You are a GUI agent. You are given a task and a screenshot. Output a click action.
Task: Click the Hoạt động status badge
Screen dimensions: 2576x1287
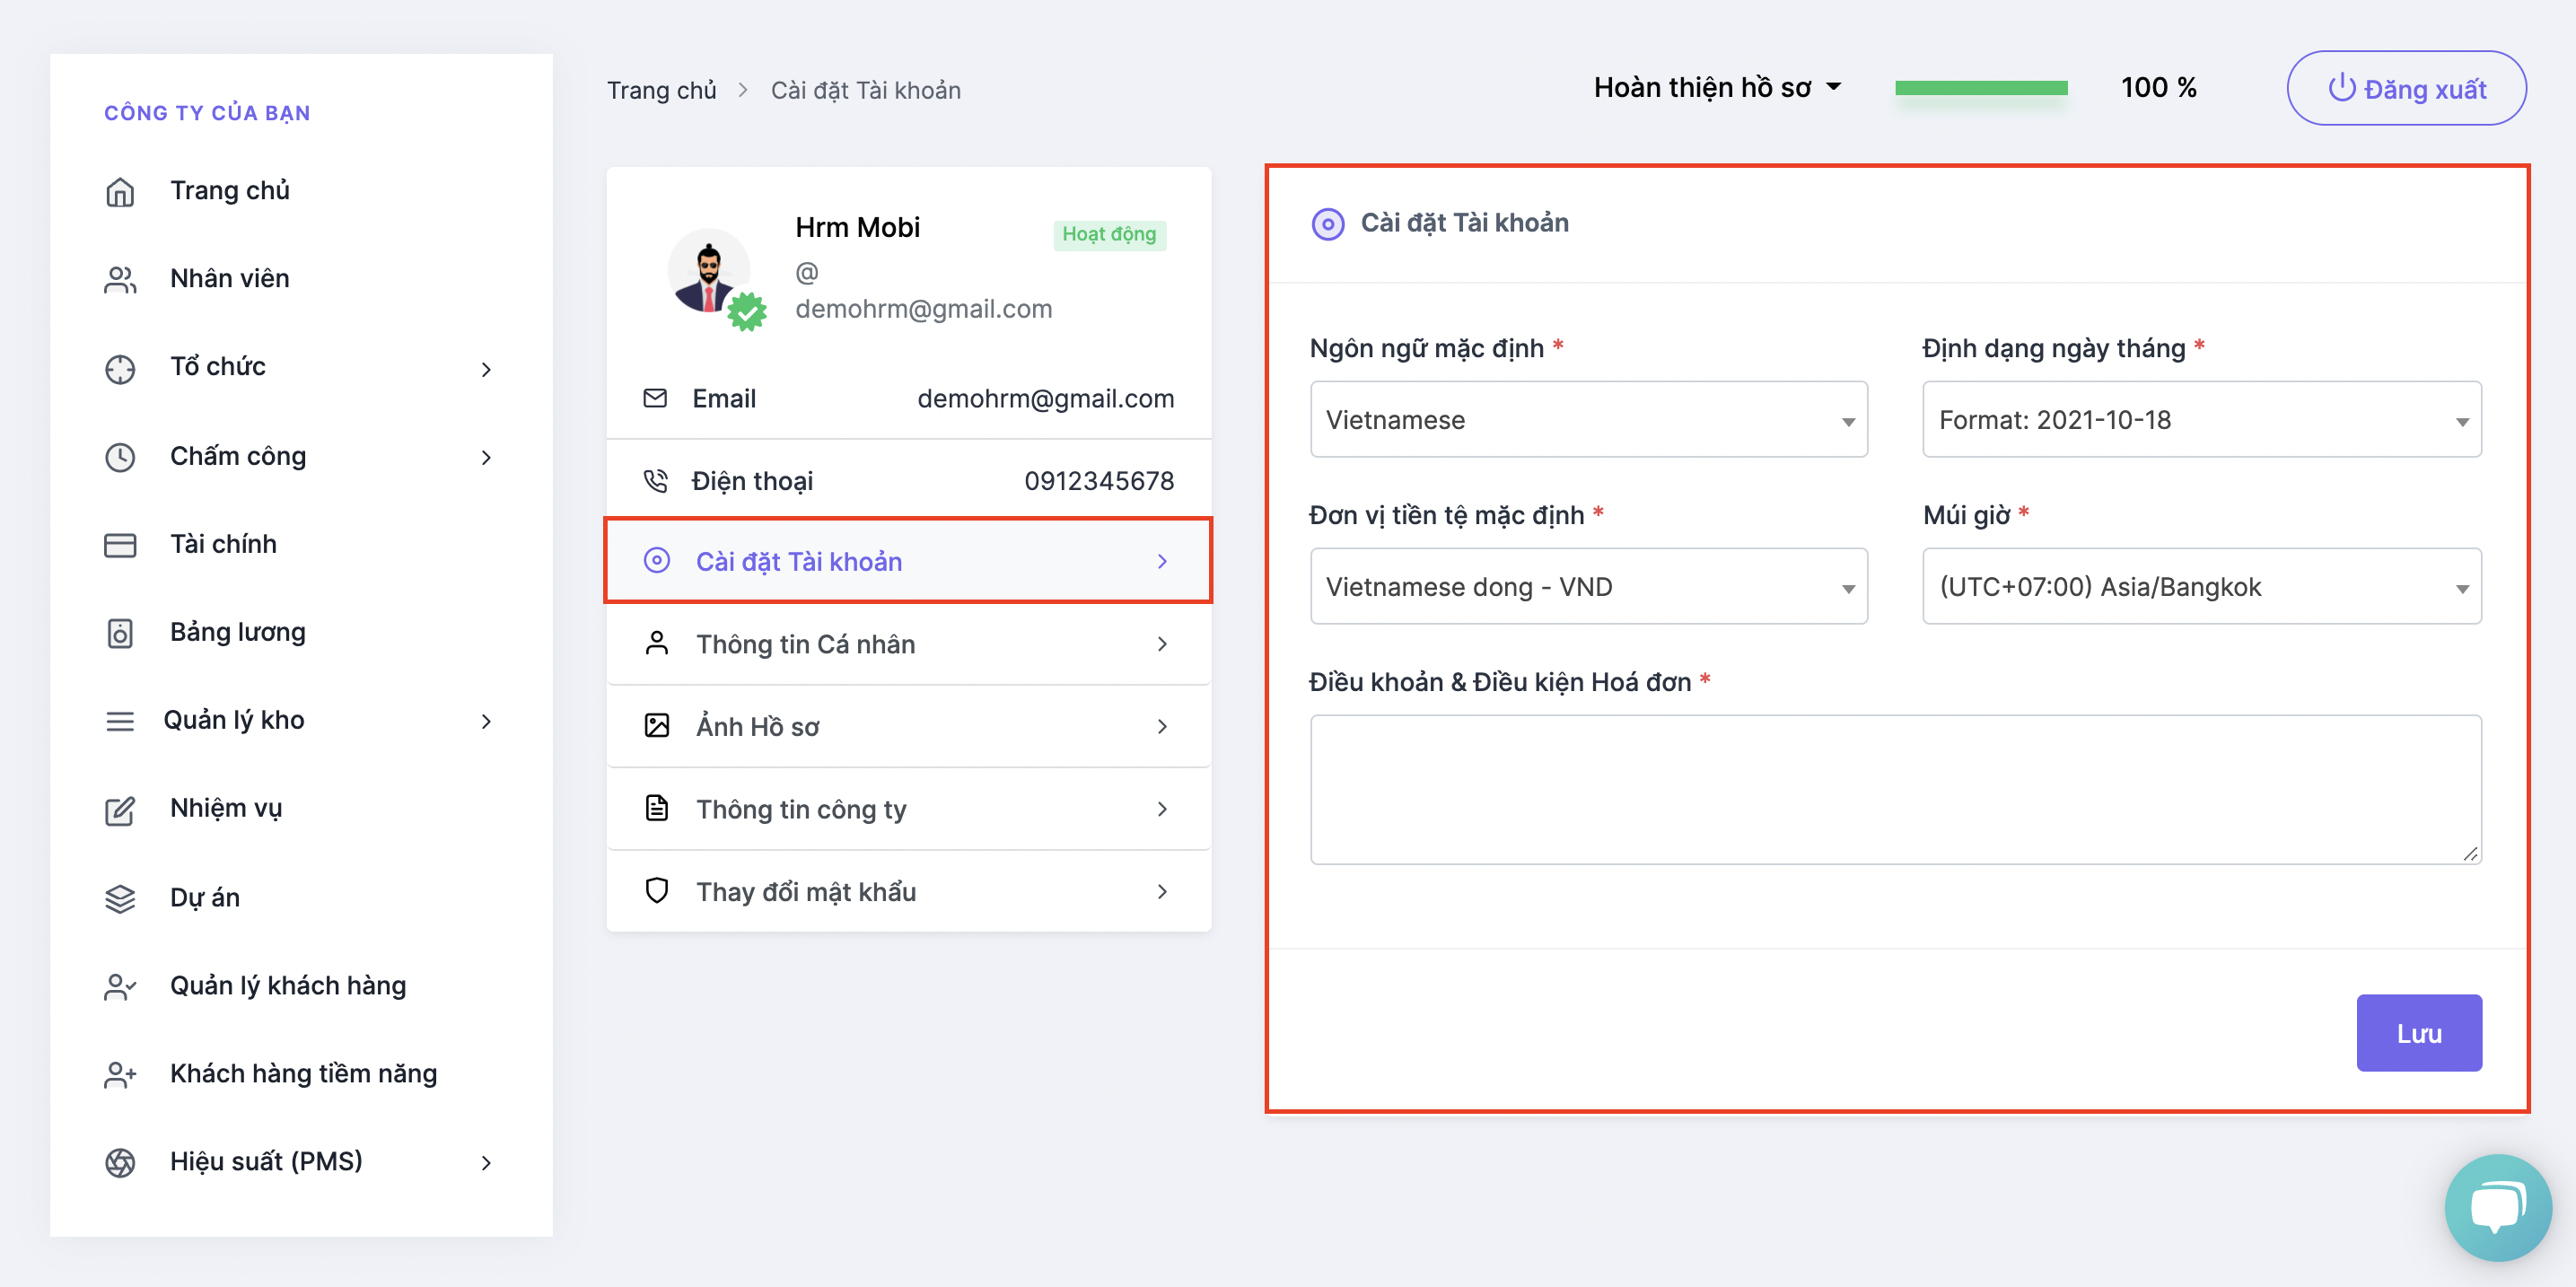pos(1109,234)
